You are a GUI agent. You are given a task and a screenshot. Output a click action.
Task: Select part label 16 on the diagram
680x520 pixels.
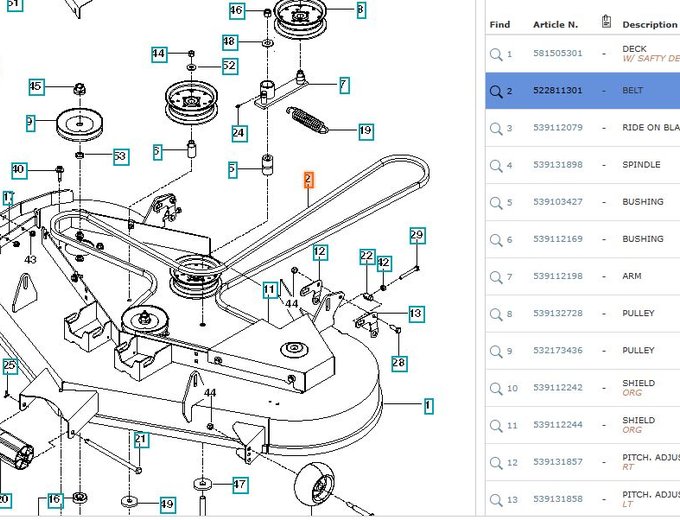[55, 500]
